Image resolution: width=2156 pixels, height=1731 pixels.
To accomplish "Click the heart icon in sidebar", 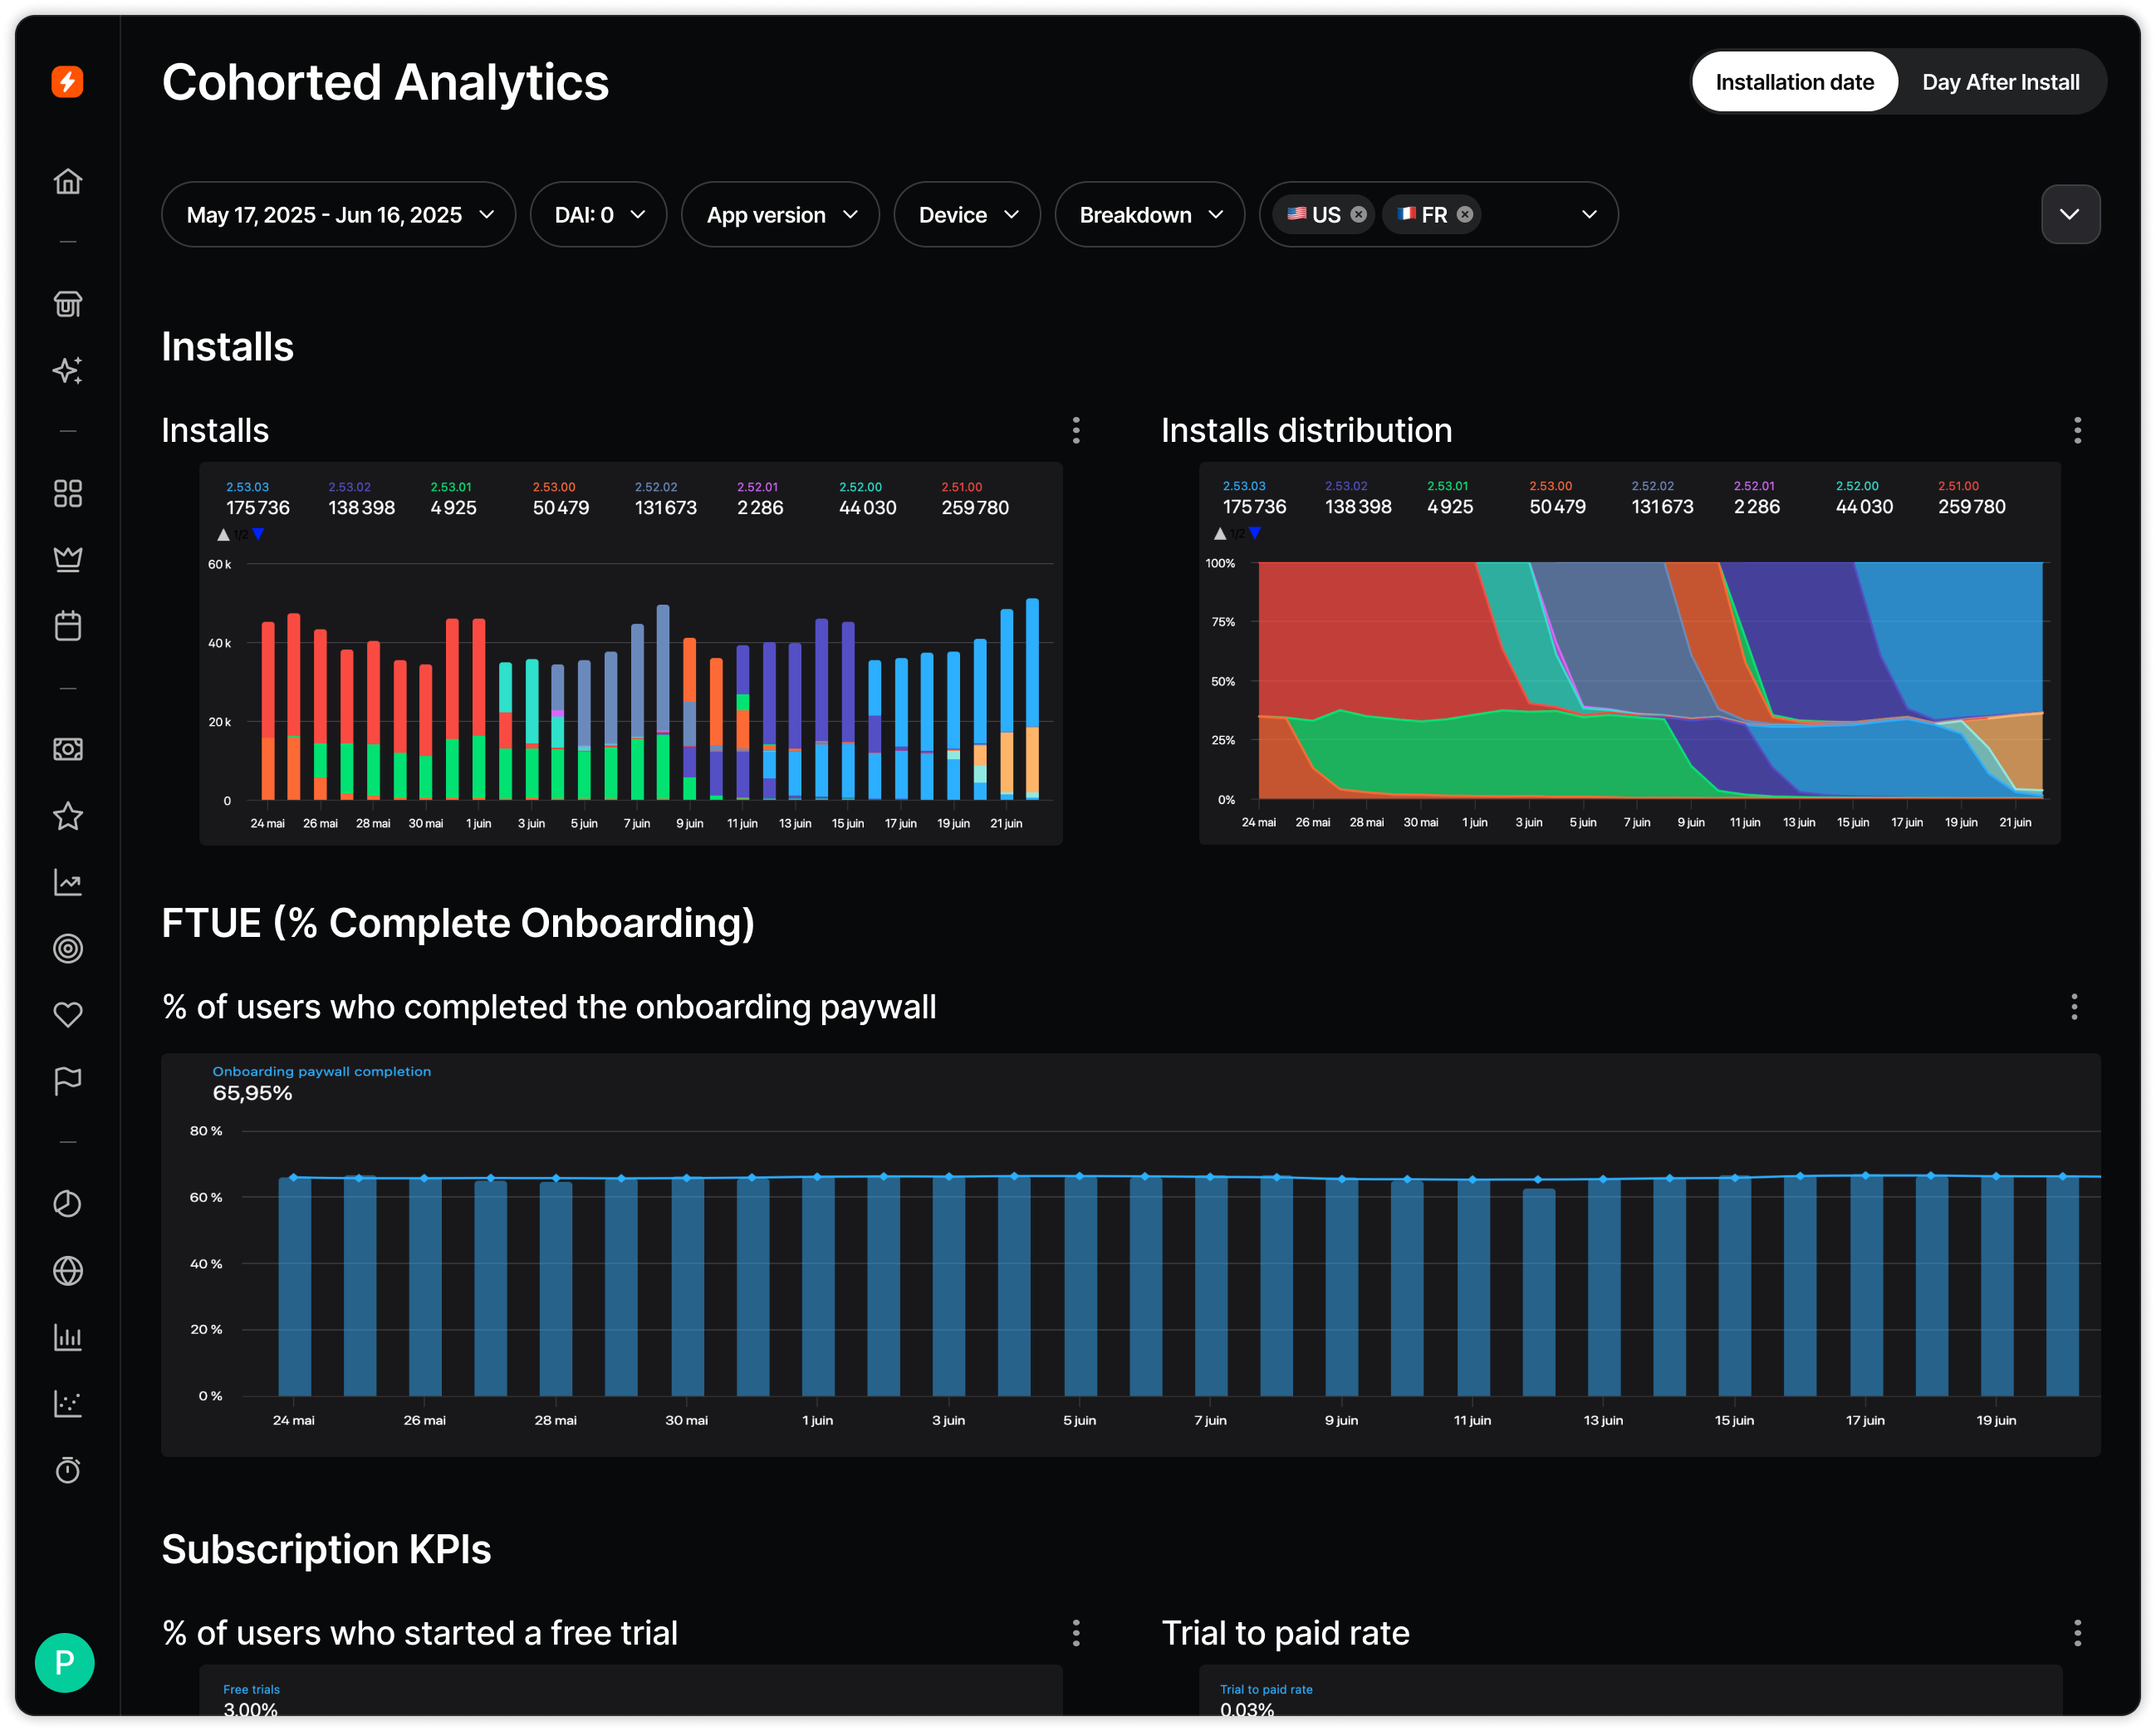I will [x=67, y=1015].
